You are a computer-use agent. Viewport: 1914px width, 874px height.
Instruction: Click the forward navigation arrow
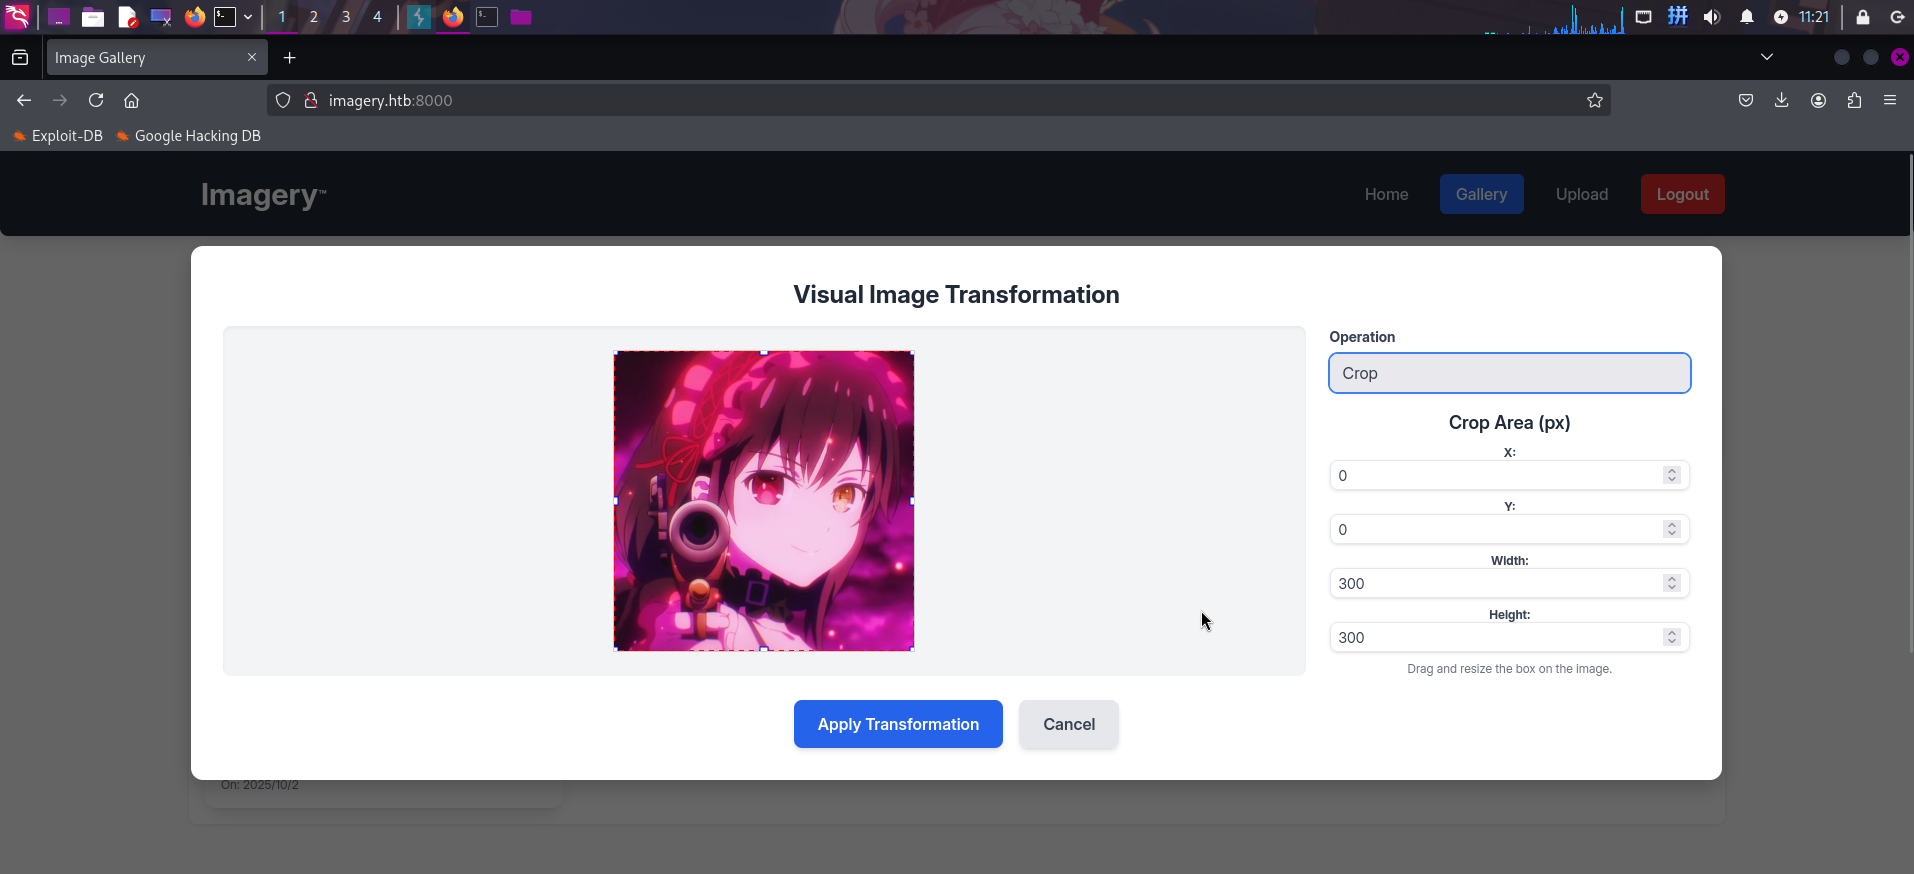[60, 100]
